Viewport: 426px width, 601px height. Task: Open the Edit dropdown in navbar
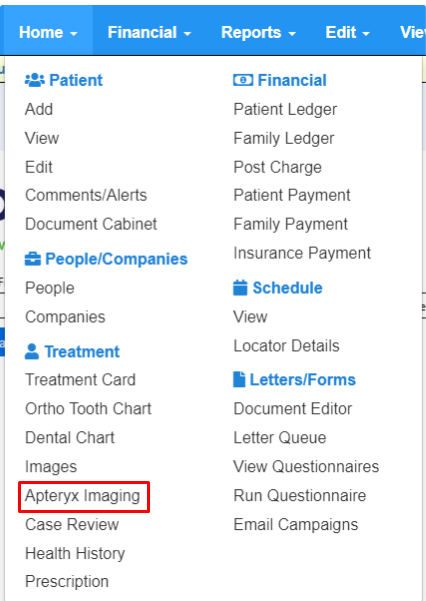(347, 32)
